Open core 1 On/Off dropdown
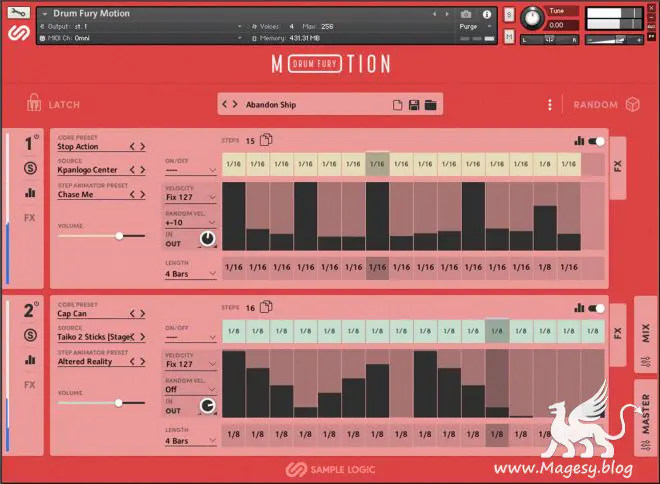The width and height of the screenshot is (660, 484). [x=190, y=170]
